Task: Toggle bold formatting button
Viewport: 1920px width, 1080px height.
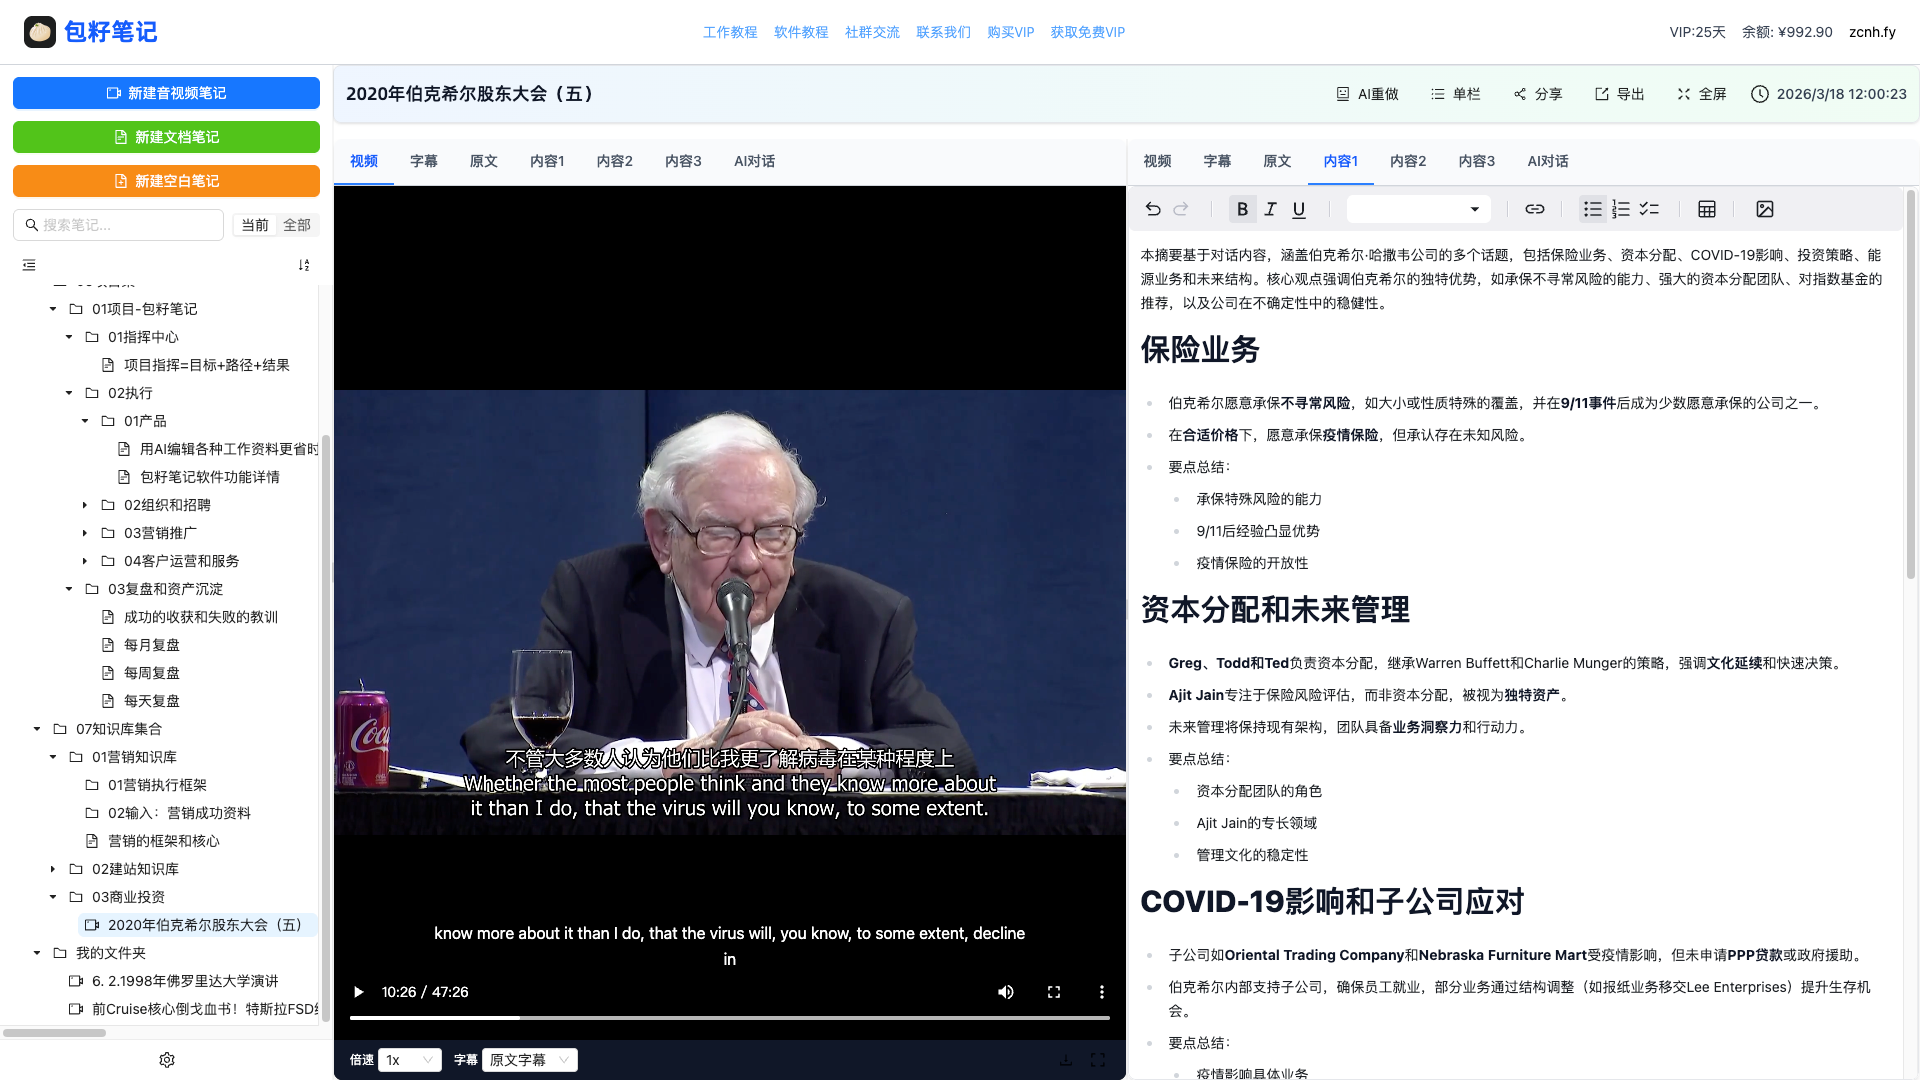Action: click(x=1242, y=209)
